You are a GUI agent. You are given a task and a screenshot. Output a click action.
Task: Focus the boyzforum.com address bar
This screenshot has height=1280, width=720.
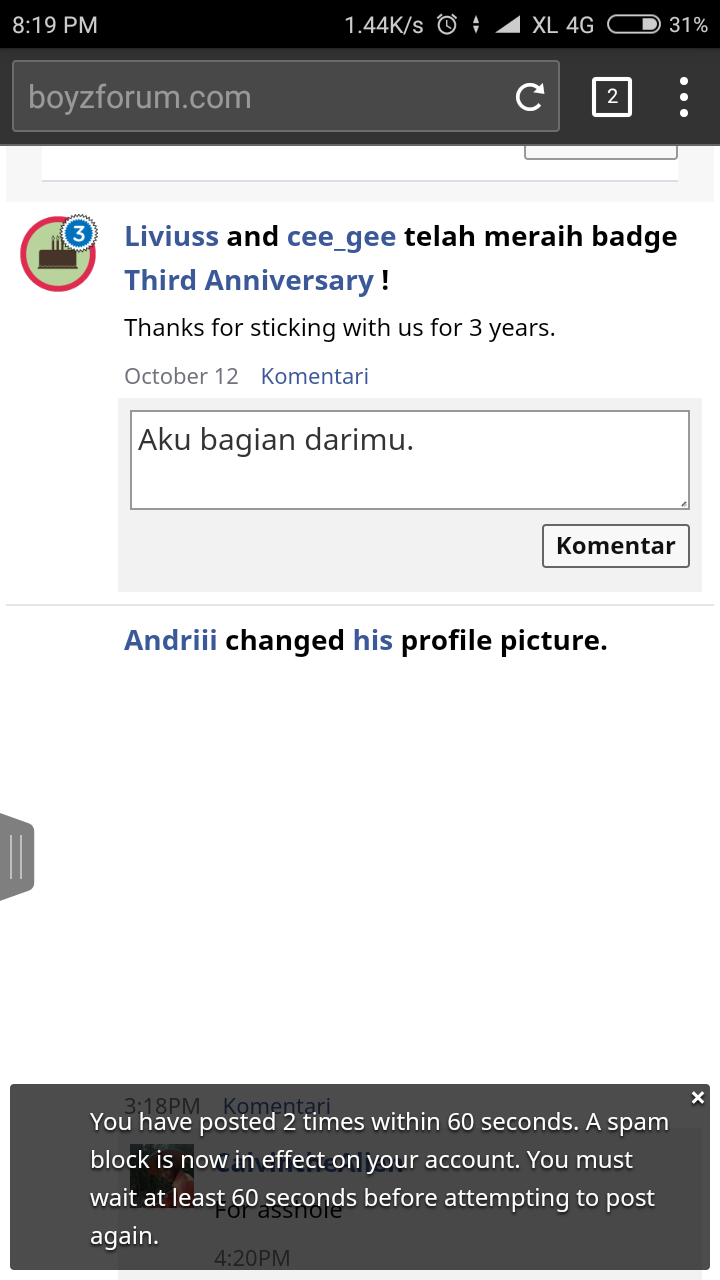click(260, 97)
